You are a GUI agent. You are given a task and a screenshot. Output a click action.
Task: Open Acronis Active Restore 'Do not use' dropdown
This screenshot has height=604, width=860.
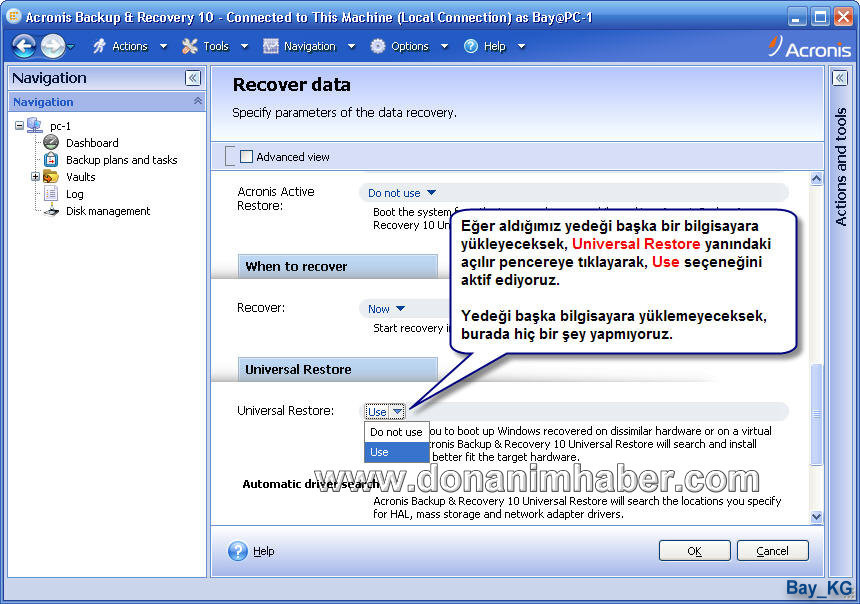pos(401,193)
